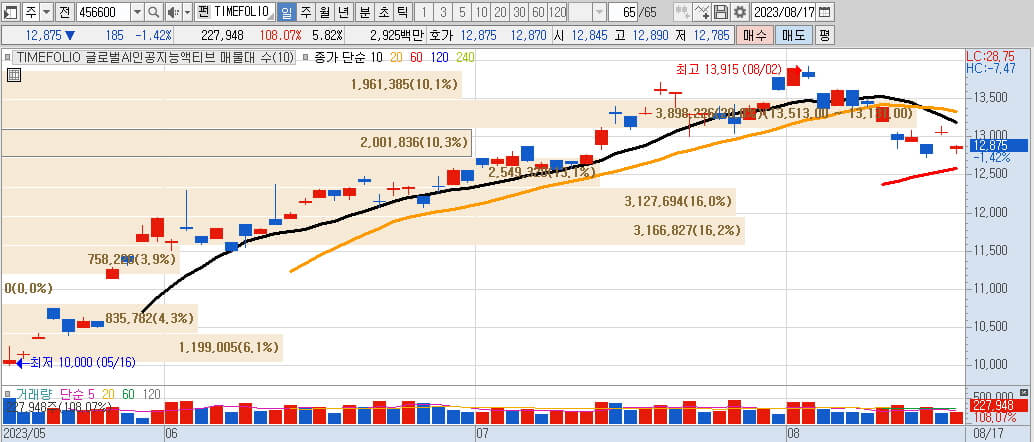The height and width of the screenshot is (442, 1034).
Task: Select the 일 daily chart period
Action: 287,11
